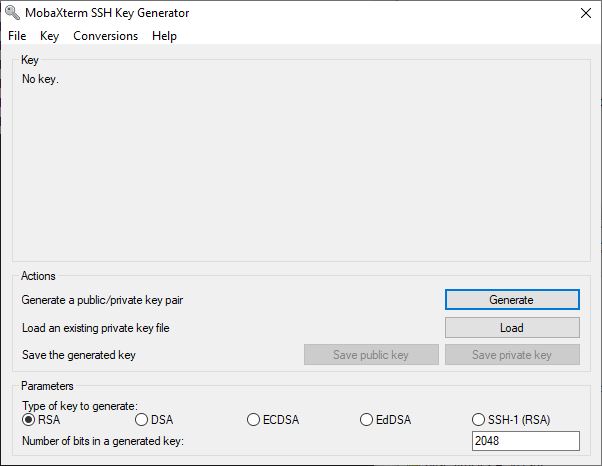The image size is (602, 466).
Task: Click the Save private key button
Action: click(x=512, y=355)
